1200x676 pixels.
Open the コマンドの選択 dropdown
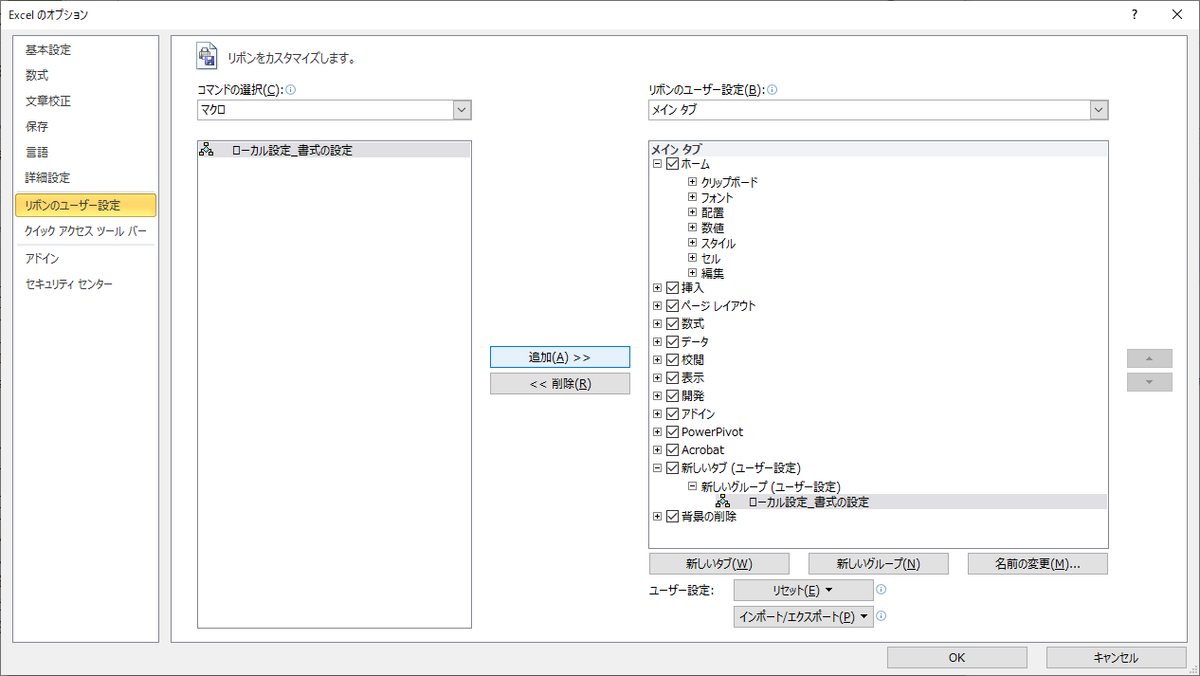[461, 110]
